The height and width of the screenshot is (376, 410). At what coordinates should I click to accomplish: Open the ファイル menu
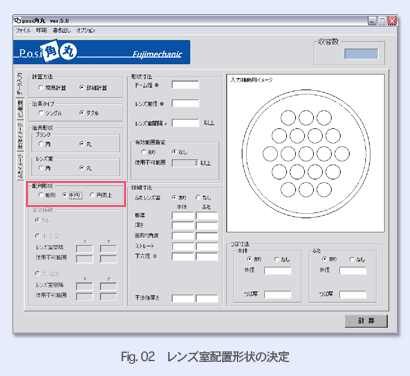pos(23,30)
